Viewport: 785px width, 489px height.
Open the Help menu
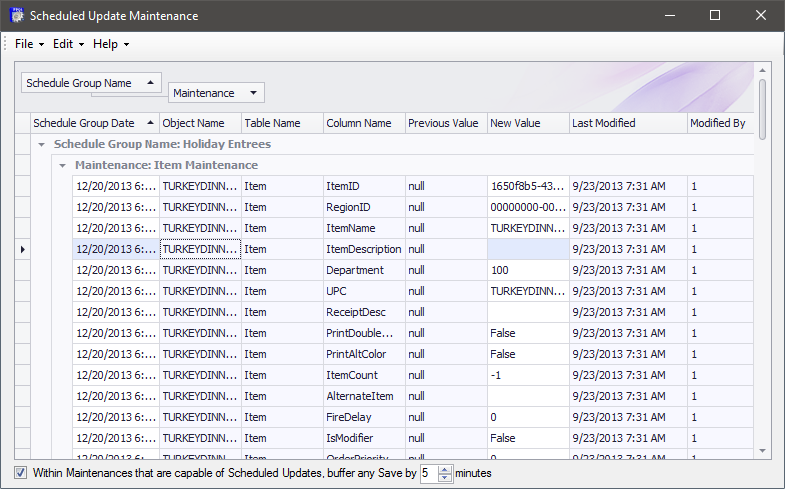111,44
